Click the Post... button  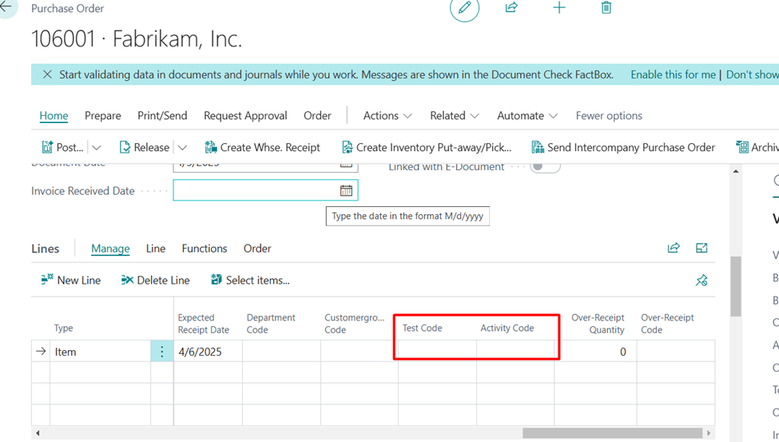(x=63, y=147)
